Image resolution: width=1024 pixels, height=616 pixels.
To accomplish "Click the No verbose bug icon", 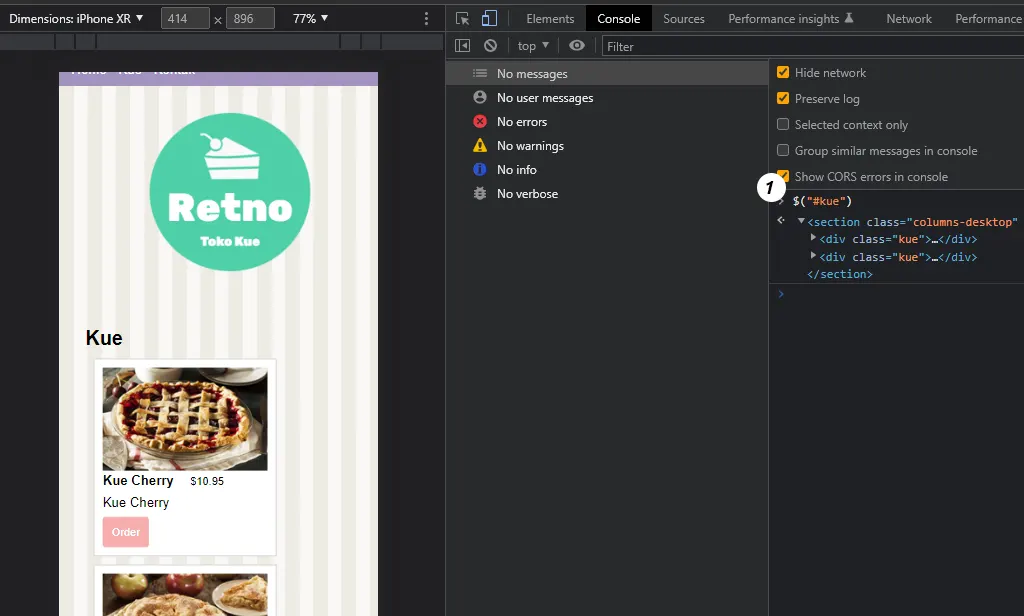I will pos(480,193).
